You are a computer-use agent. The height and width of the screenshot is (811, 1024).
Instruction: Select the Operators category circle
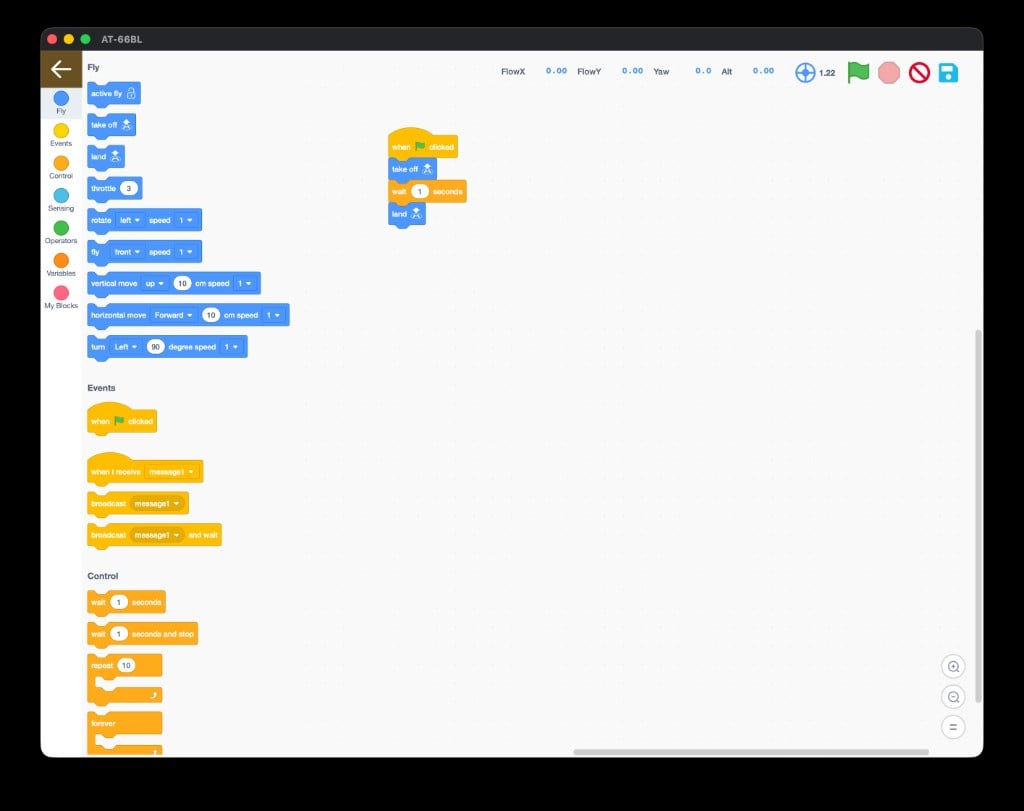coord(61,228)
